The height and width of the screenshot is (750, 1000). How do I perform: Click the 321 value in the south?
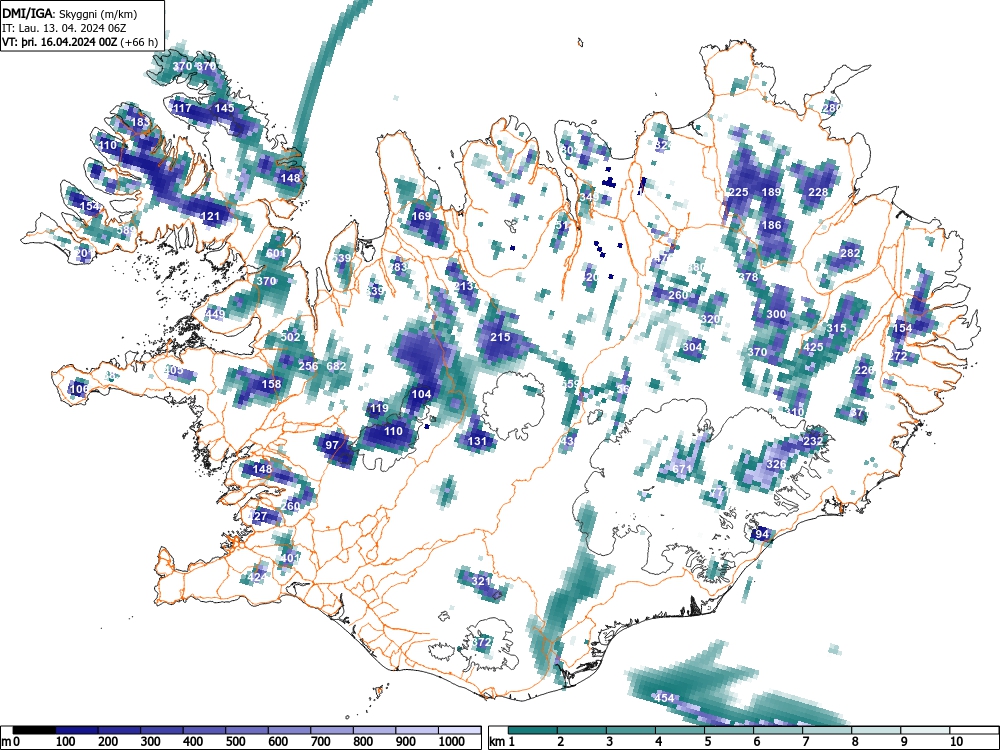[482, 580]
